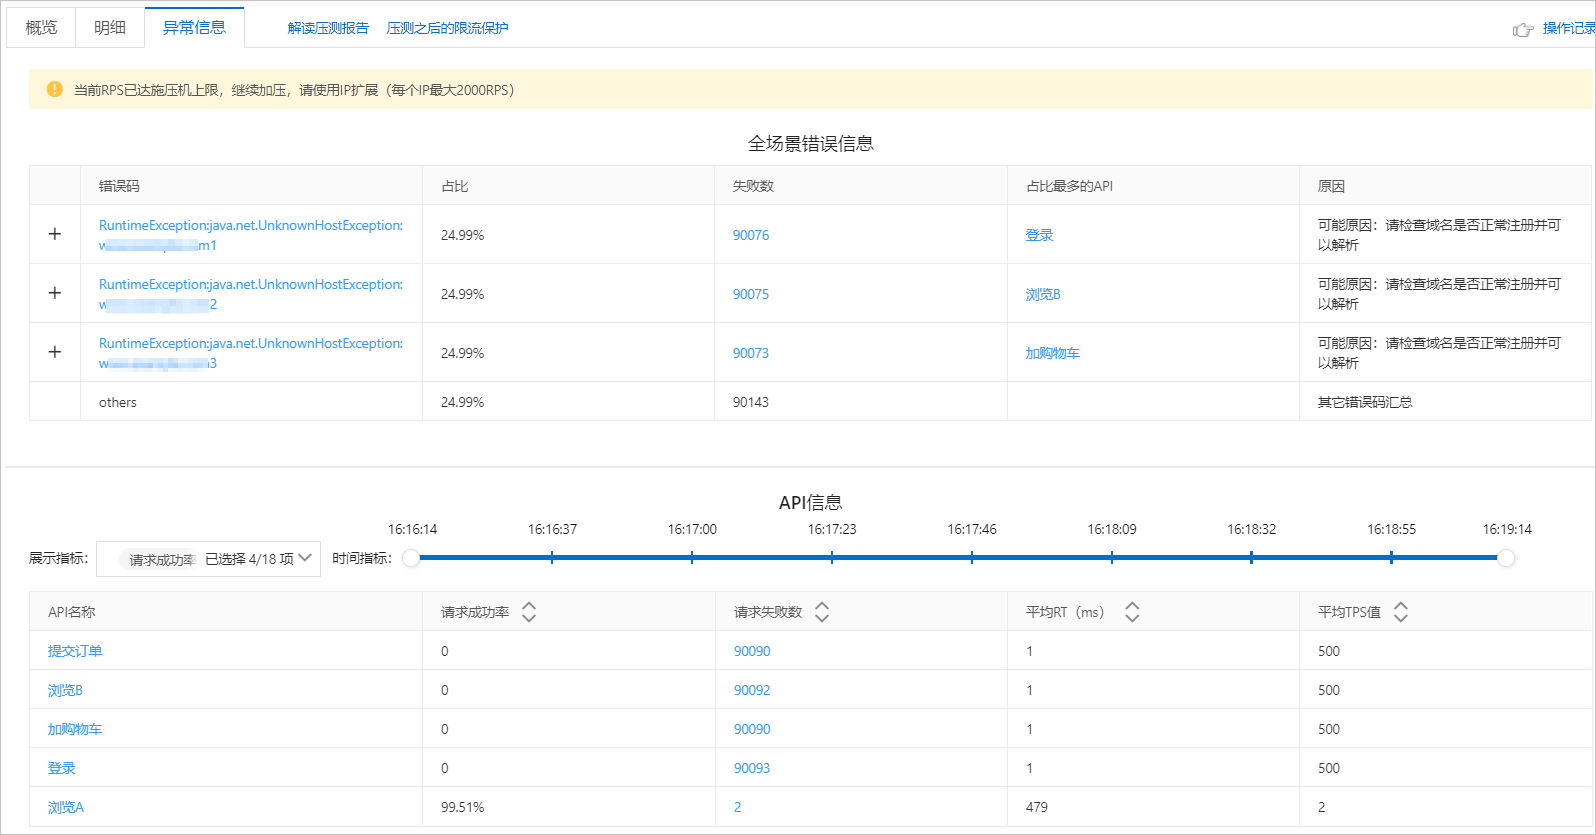This screenshot has width=1596, height=835.
Task: Click the 16:18:09 marker on the timeline
Action: click(1112, 558)
